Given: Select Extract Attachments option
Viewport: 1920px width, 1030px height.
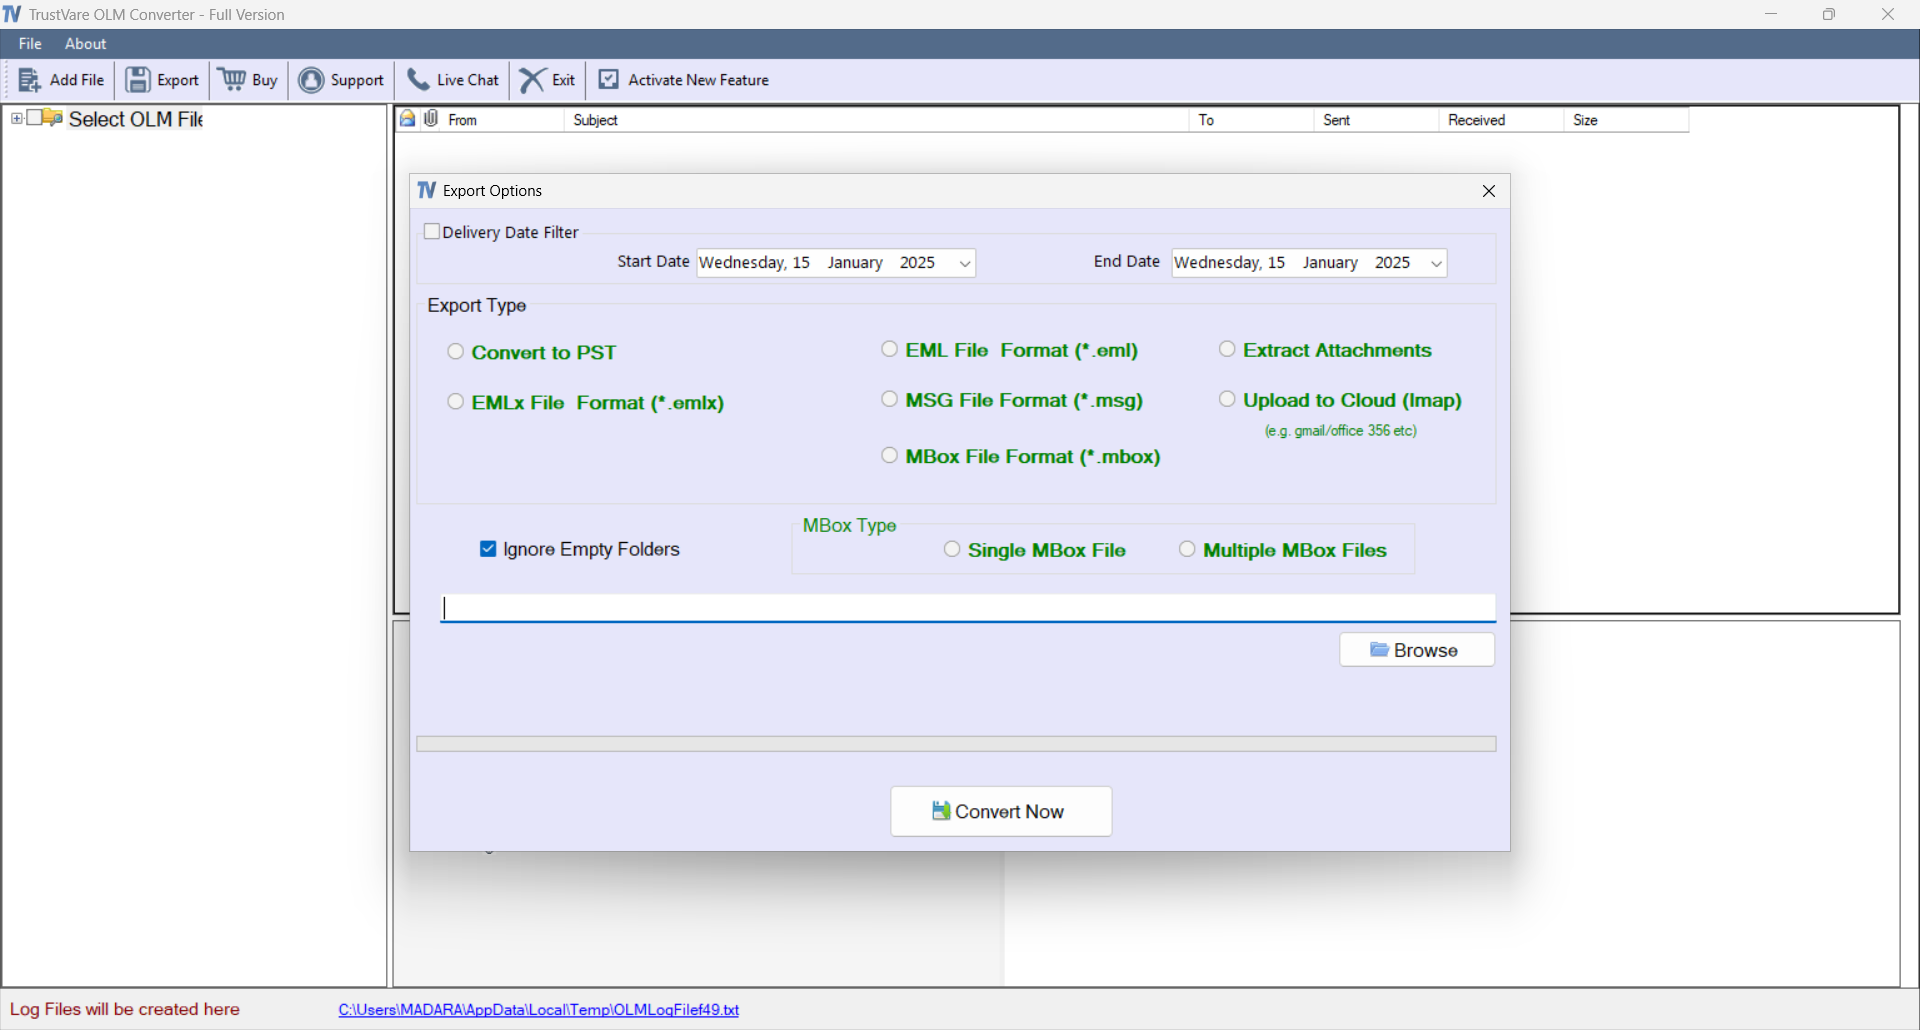Looking at the screenshot, I should pyautogui.click(x=1227, y=349).
